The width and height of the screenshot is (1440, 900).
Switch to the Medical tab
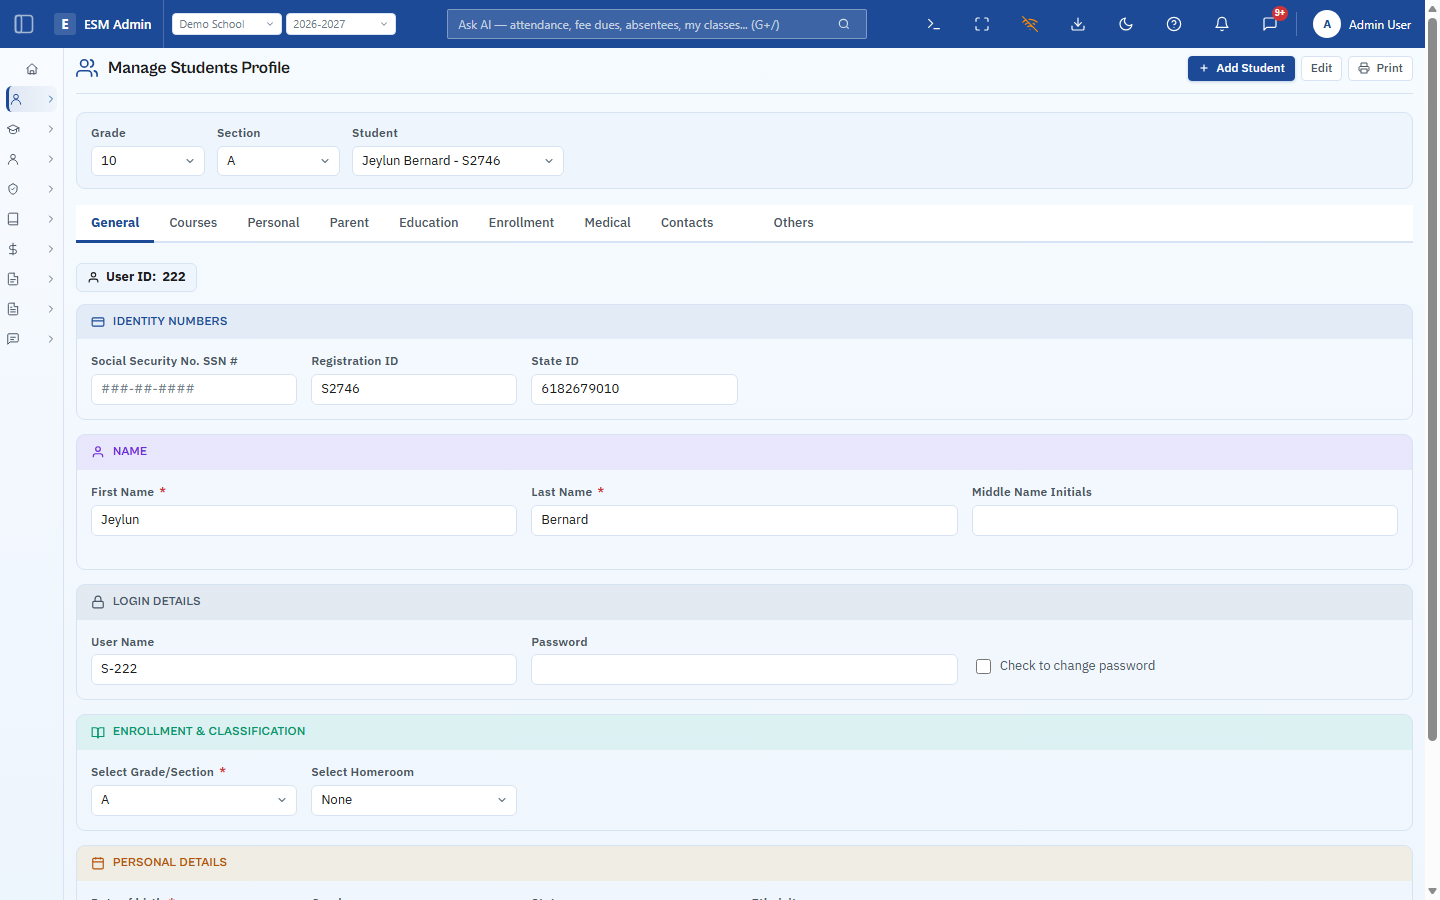(608, 223)
